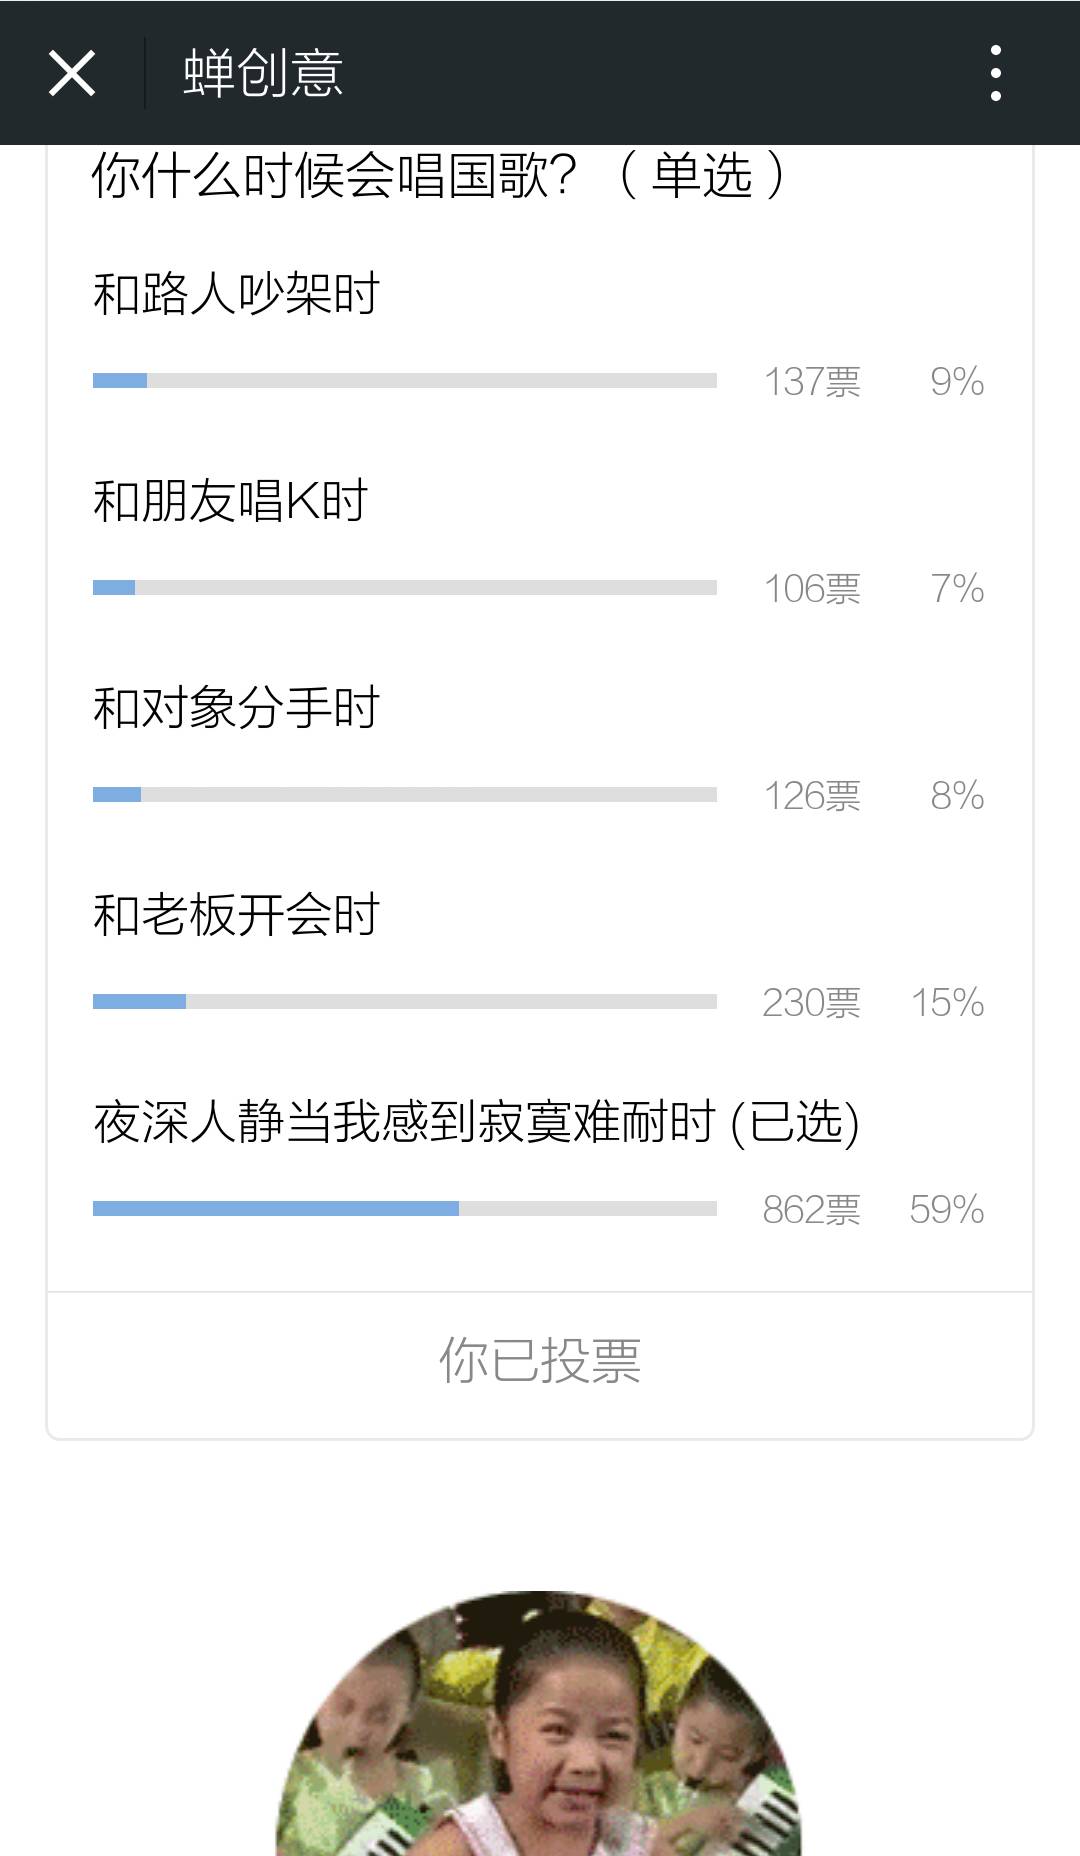Screen dimensions: 1080x1856
Task: Click the 126票 progress bar
Action: 405,794
